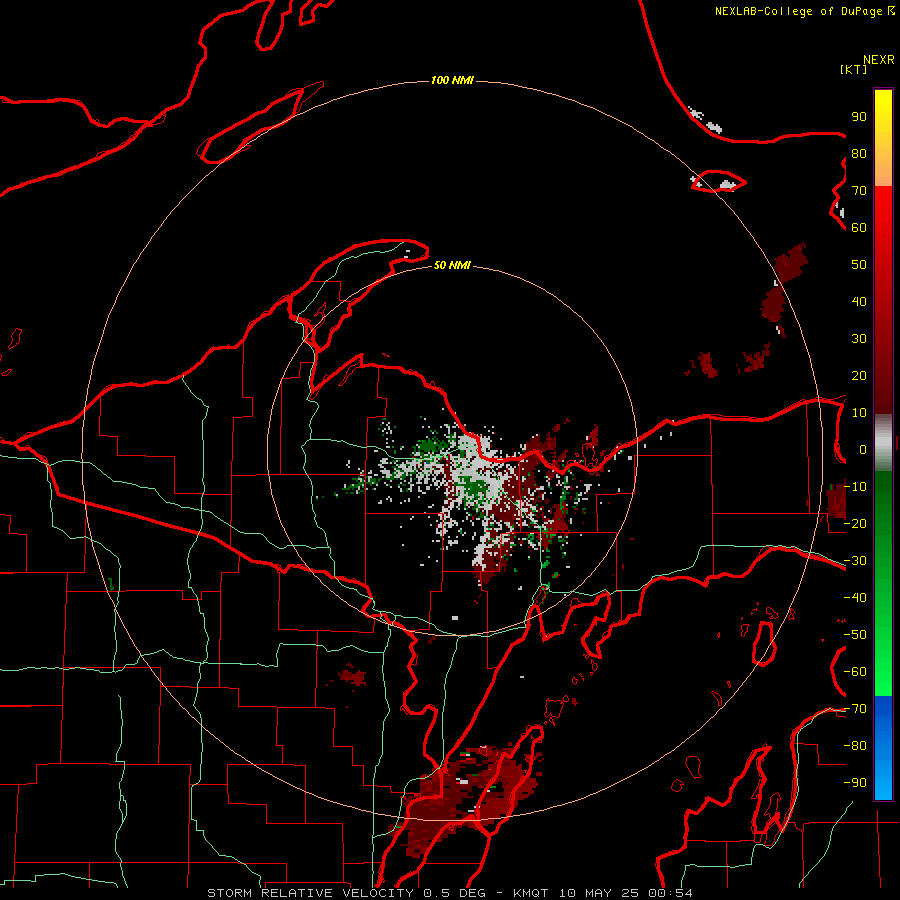Click the yellow top segment of color bar

(x=883, y=112)
